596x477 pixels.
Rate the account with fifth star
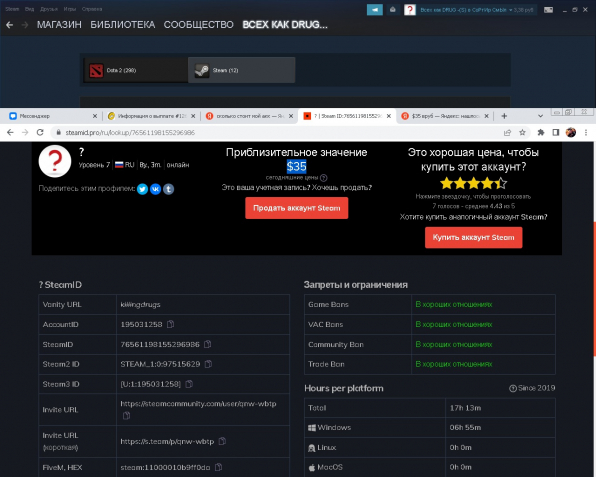click(501, 183)
